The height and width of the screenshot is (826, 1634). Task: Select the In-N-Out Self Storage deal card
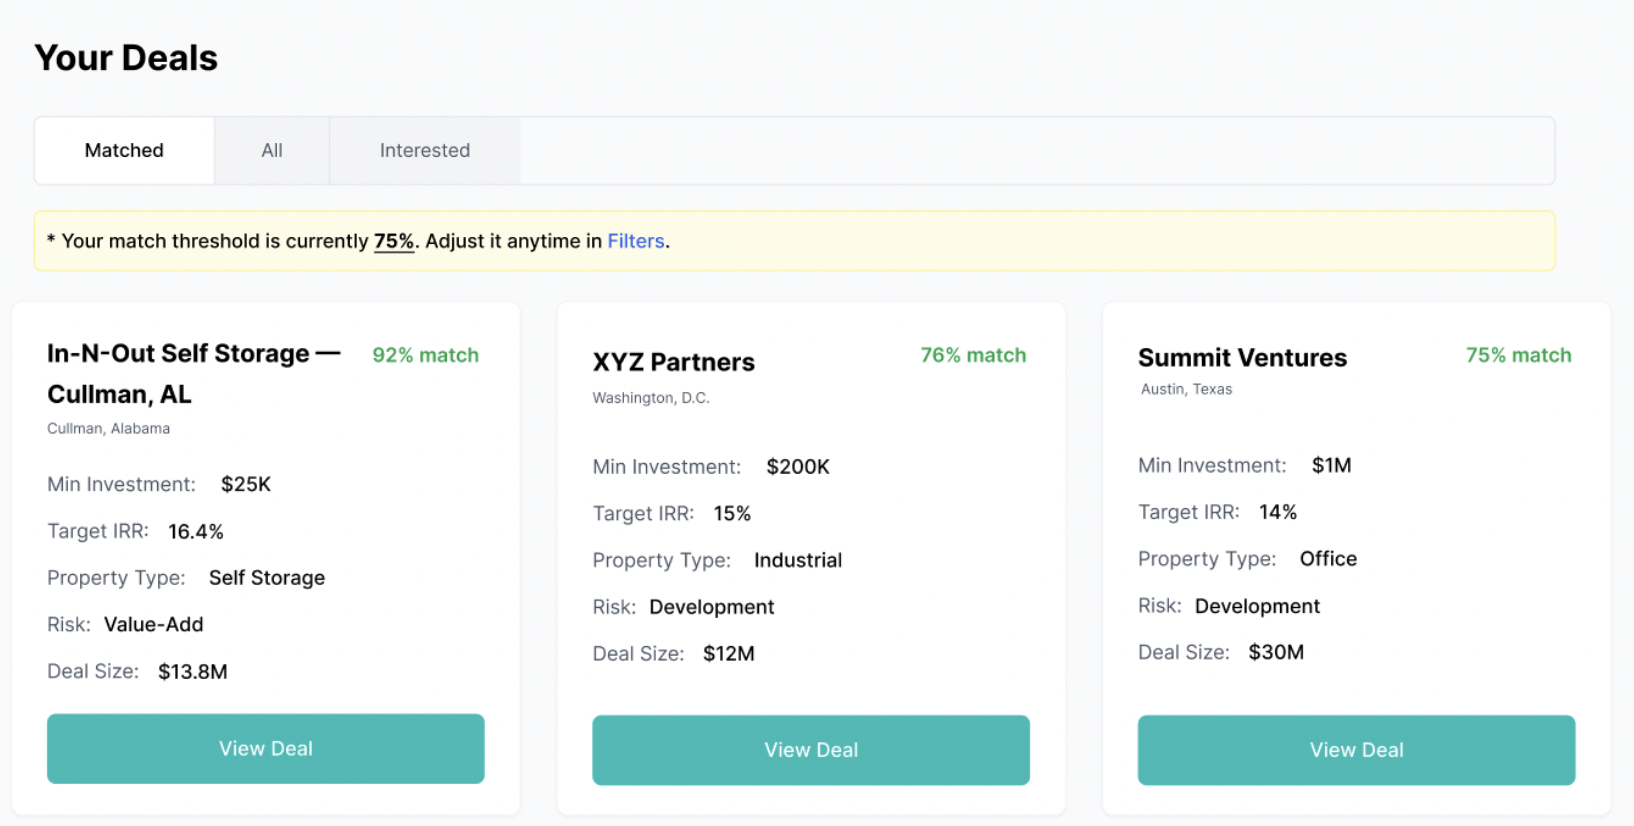tap(265, 555)
